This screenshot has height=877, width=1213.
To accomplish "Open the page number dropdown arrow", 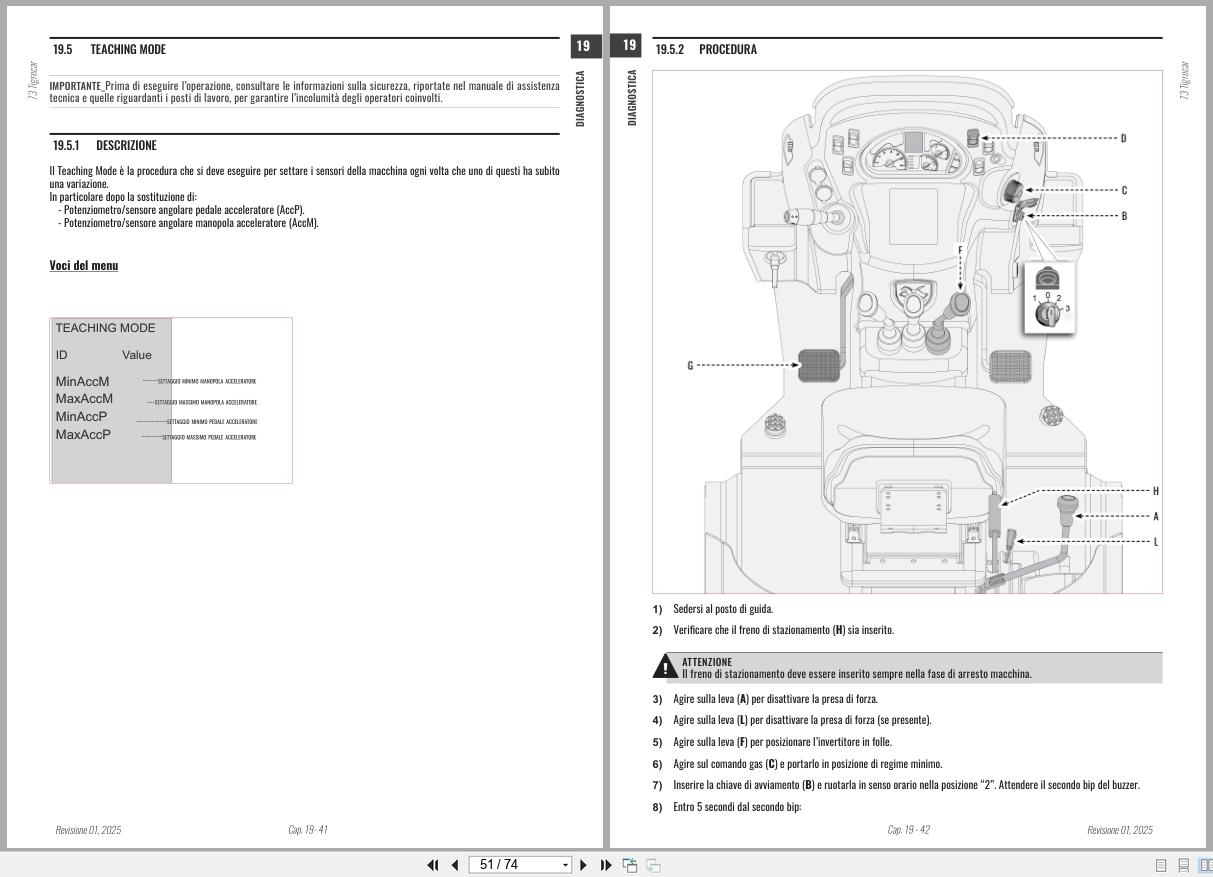I will pos(565,865).
